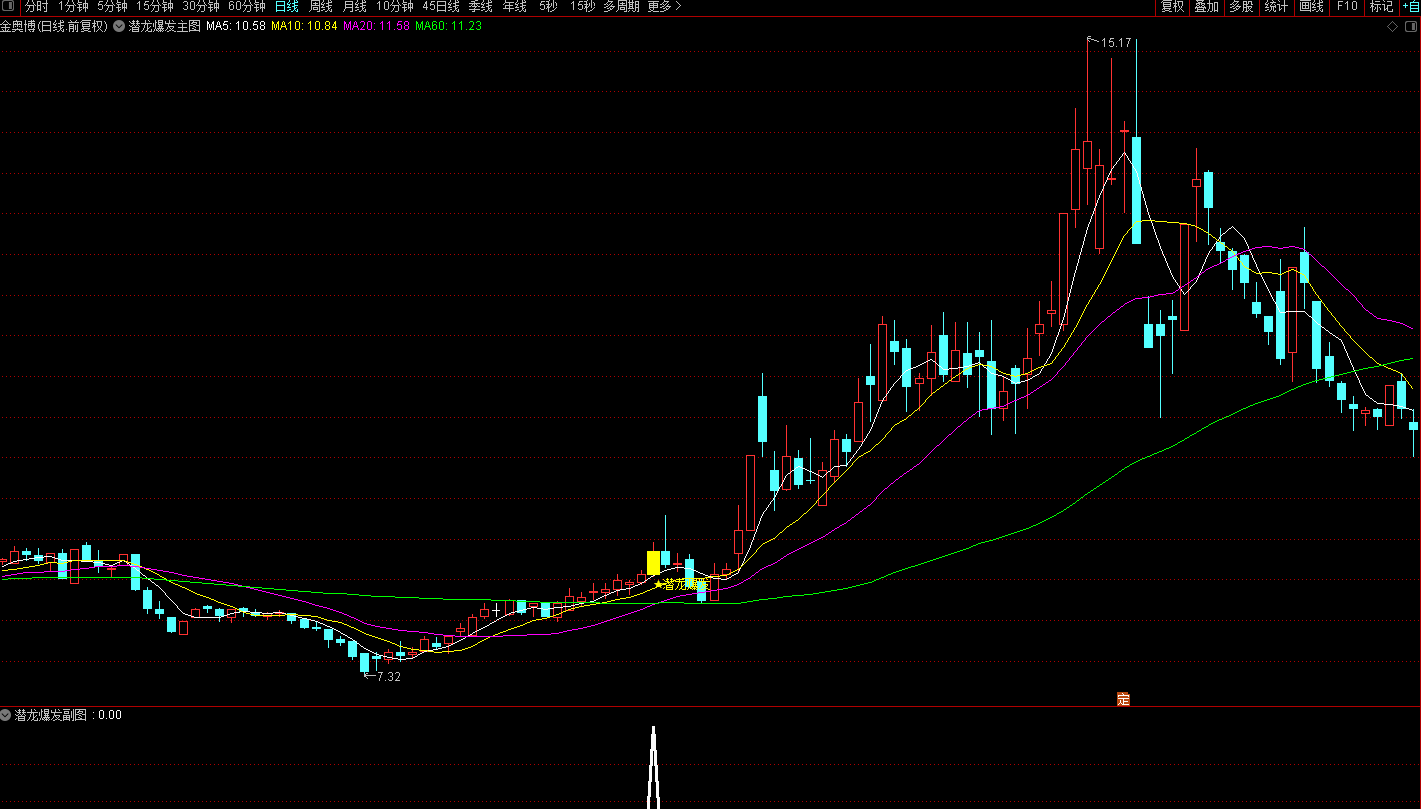Click the diamond icon in the chart corner
1421x809 pixels.
click(1392, 27)
